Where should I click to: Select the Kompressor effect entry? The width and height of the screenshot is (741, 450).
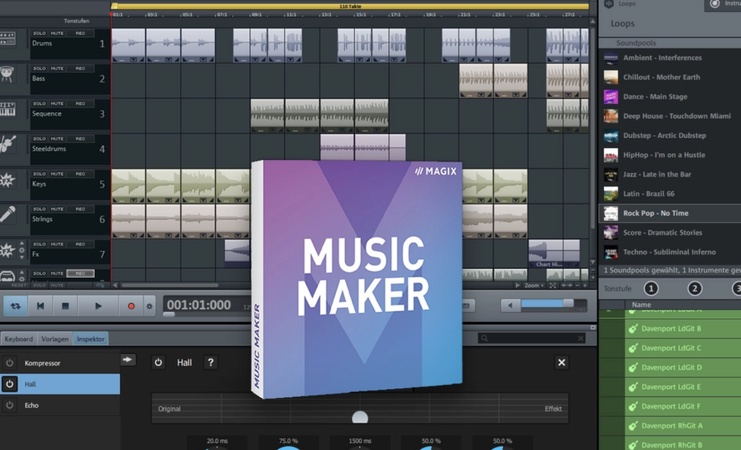pos(60,363)
